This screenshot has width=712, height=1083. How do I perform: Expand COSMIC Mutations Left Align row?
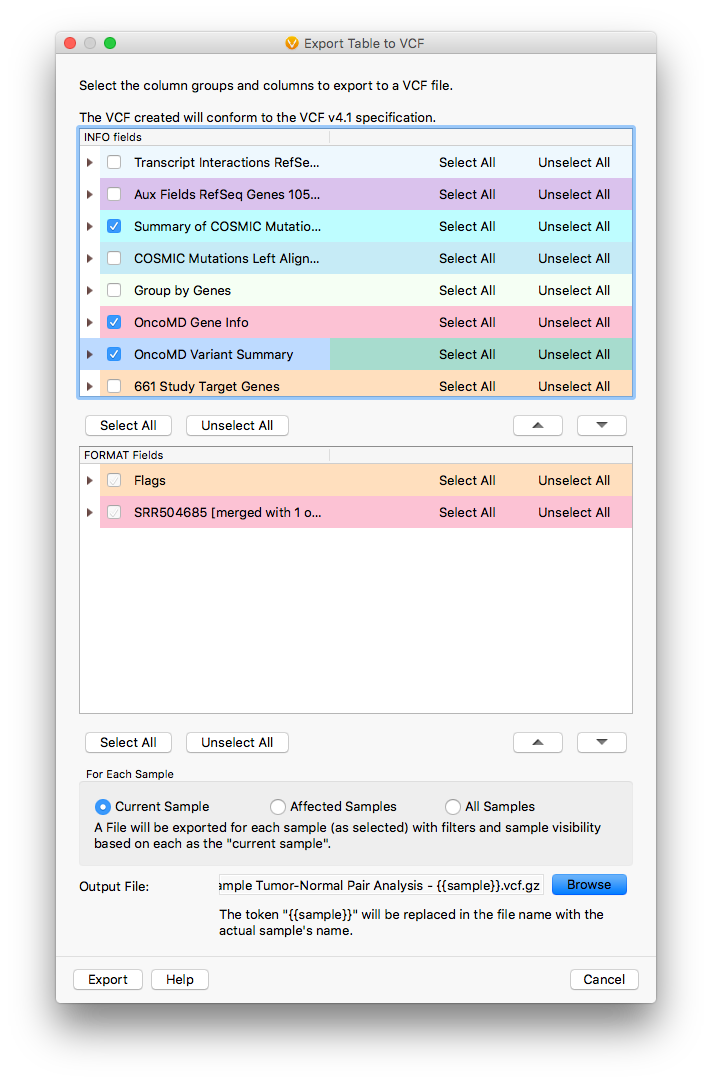(x=90, y=258)
